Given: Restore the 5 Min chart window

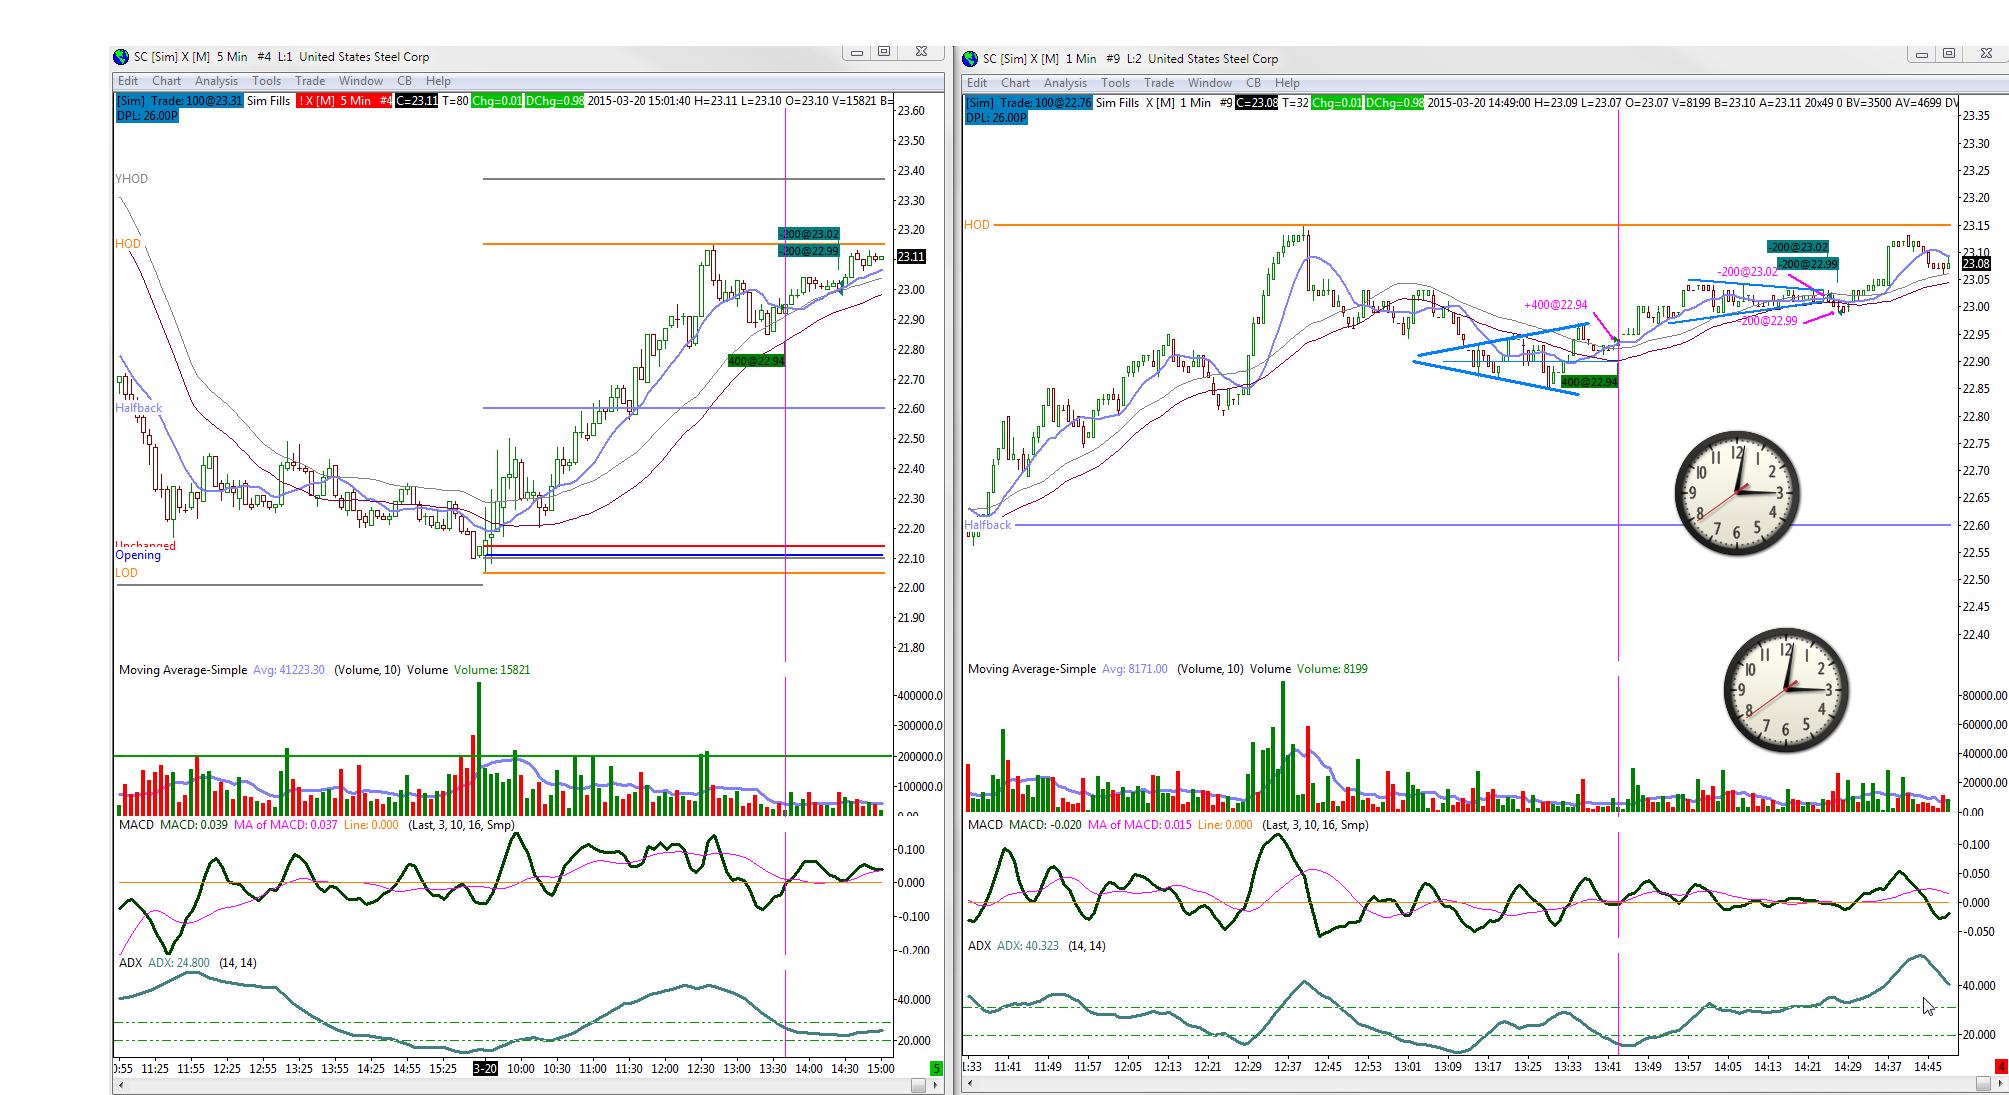Looking at the screenshot, I should (884, 52).
